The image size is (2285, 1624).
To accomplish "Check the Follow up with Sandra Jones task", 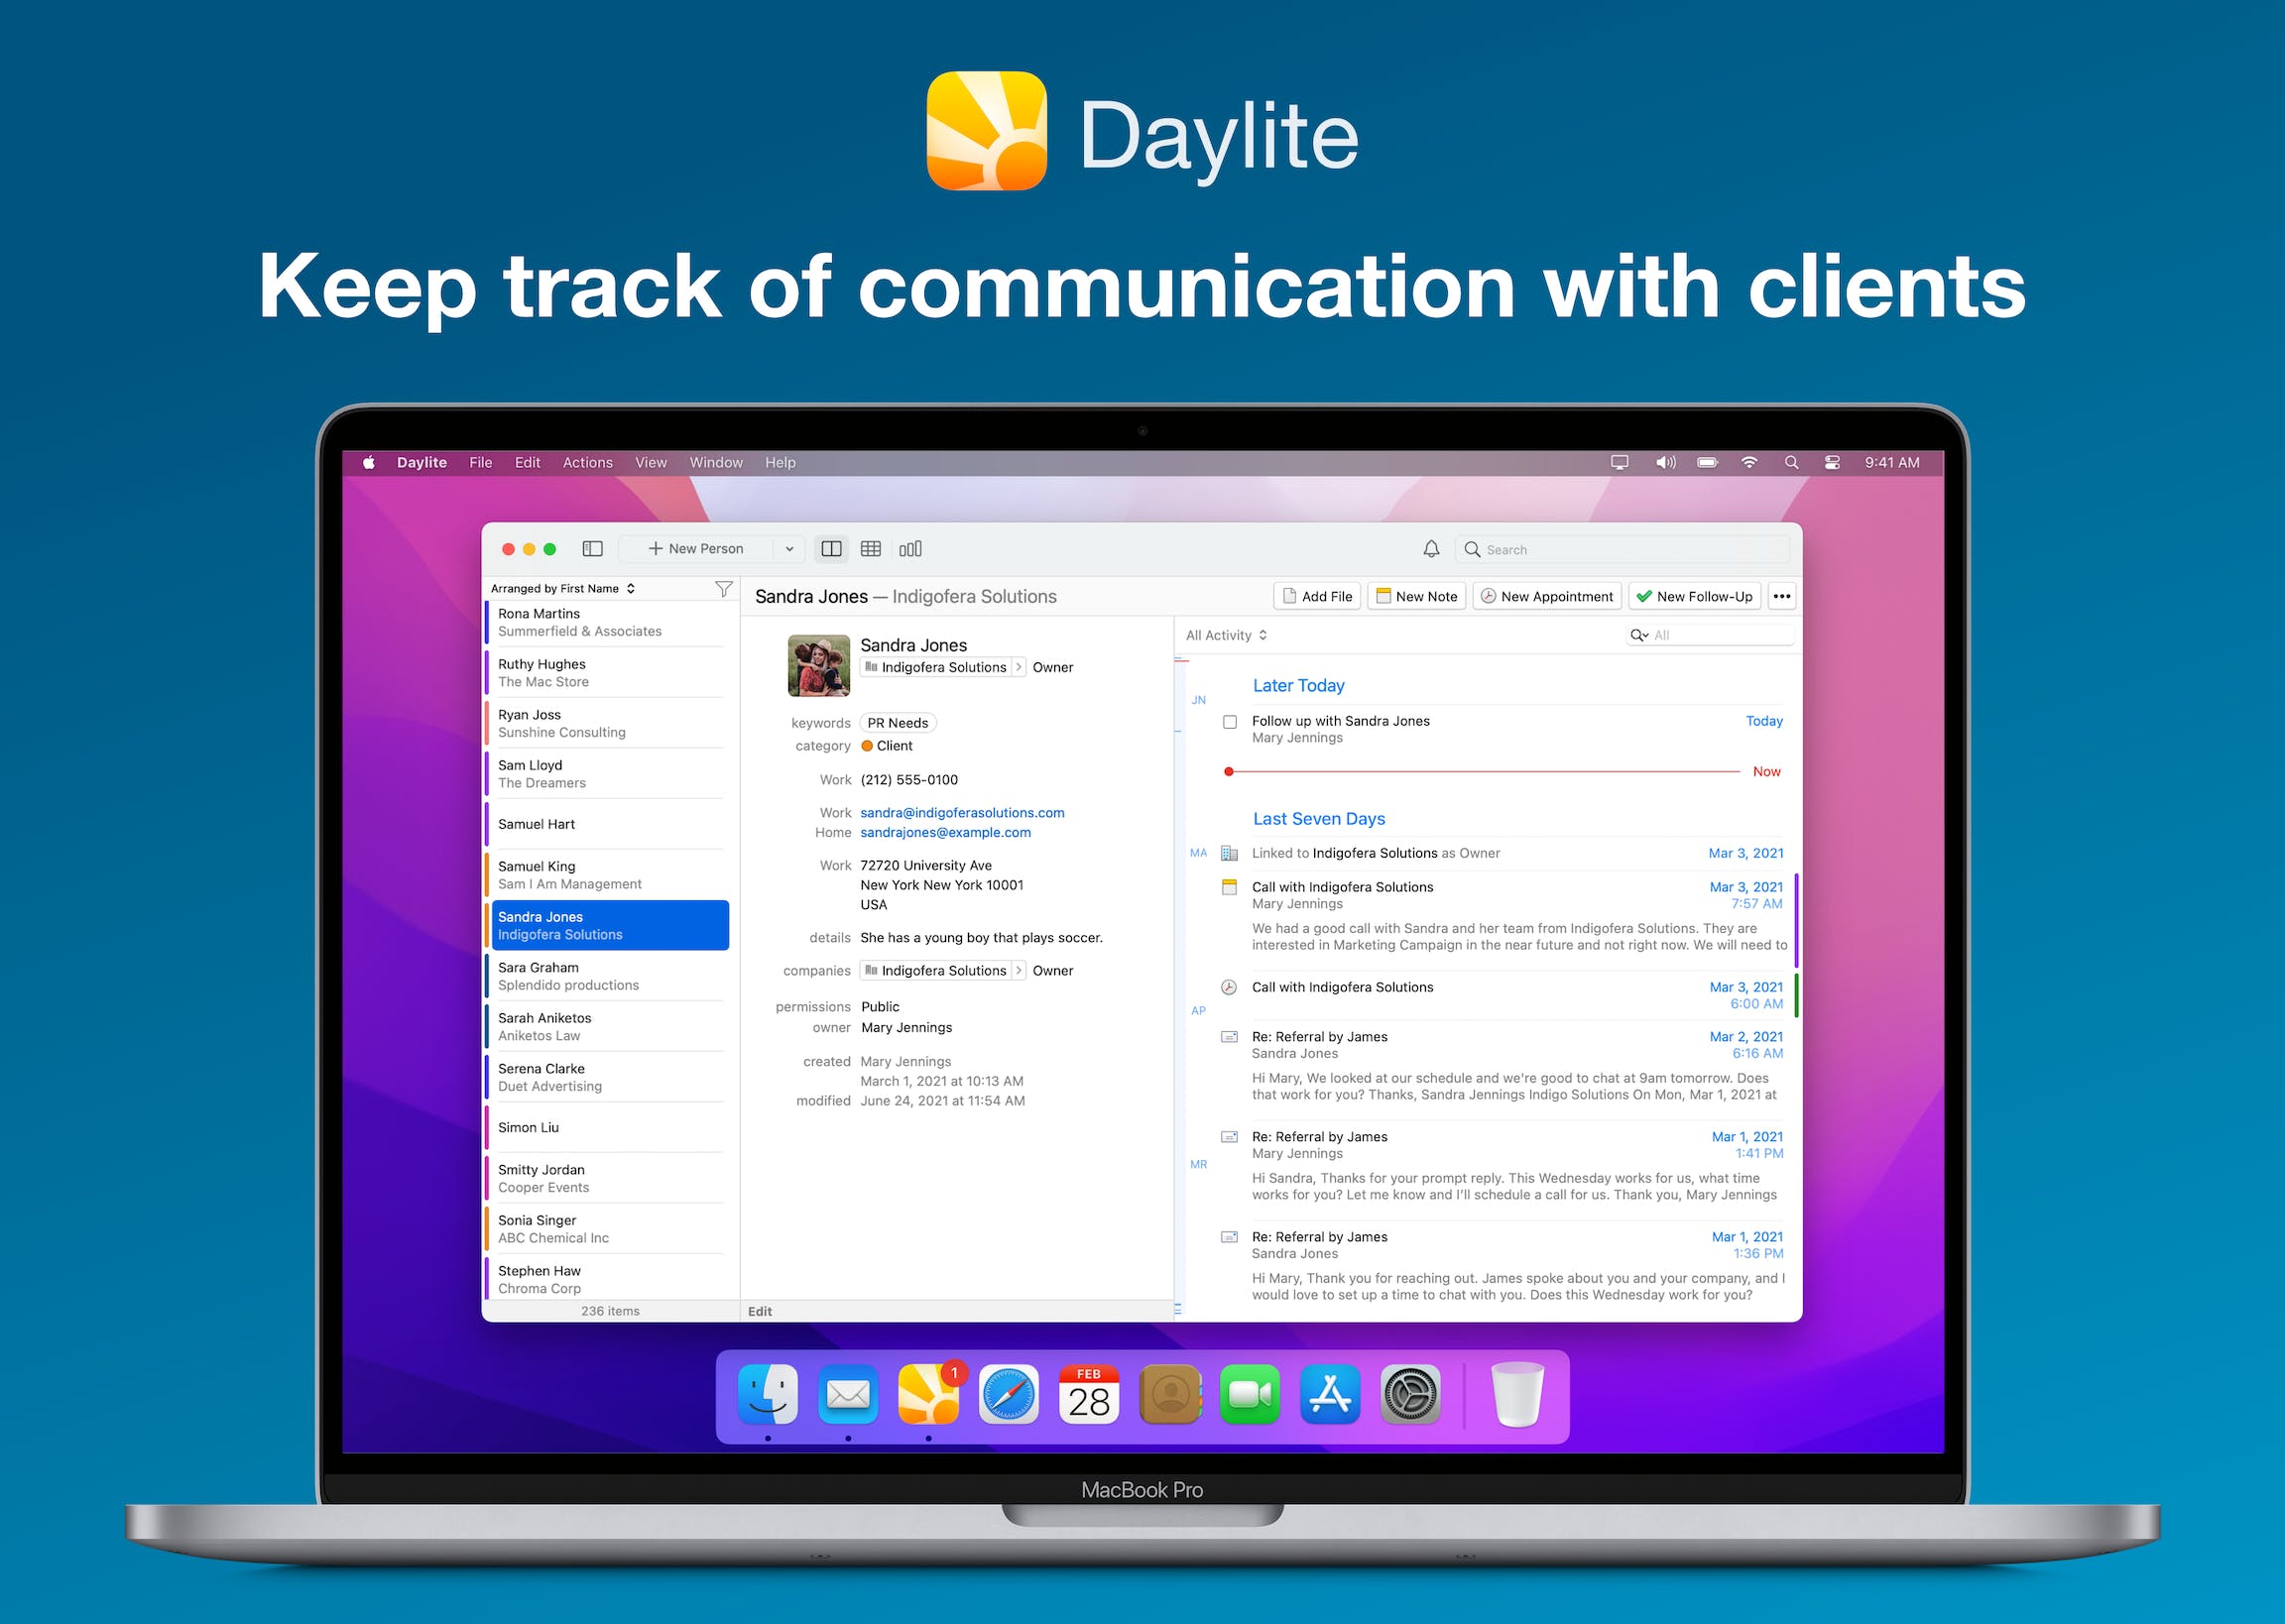I will click(1229, 721).
